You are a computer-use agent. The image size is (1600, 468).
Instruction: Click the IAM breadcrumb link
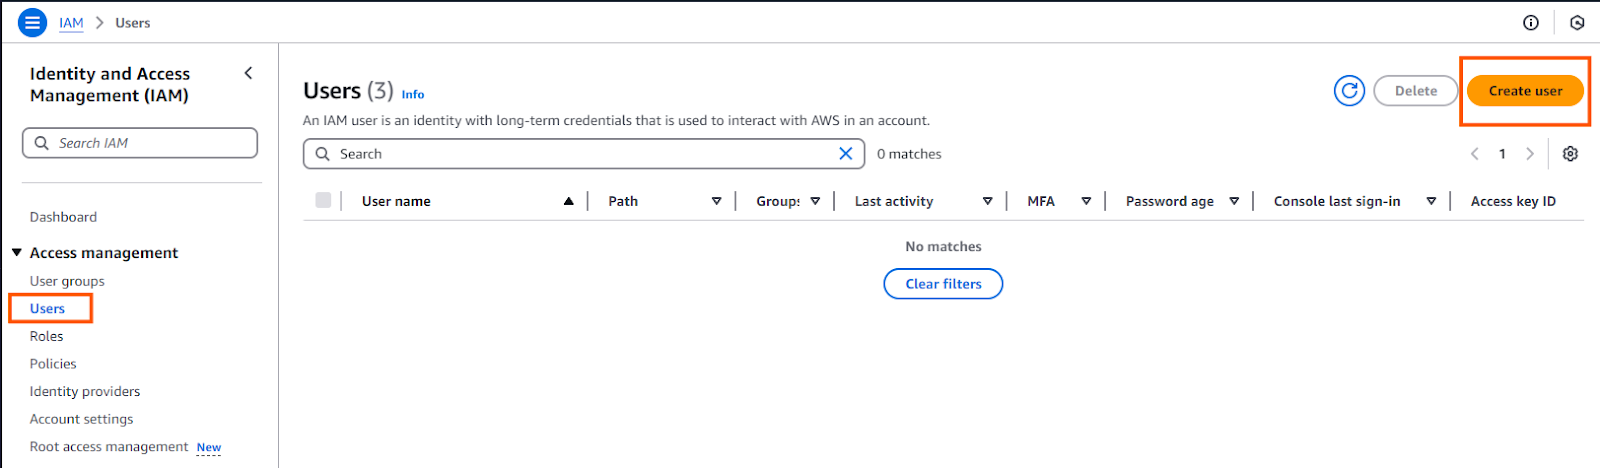[71, 23]
